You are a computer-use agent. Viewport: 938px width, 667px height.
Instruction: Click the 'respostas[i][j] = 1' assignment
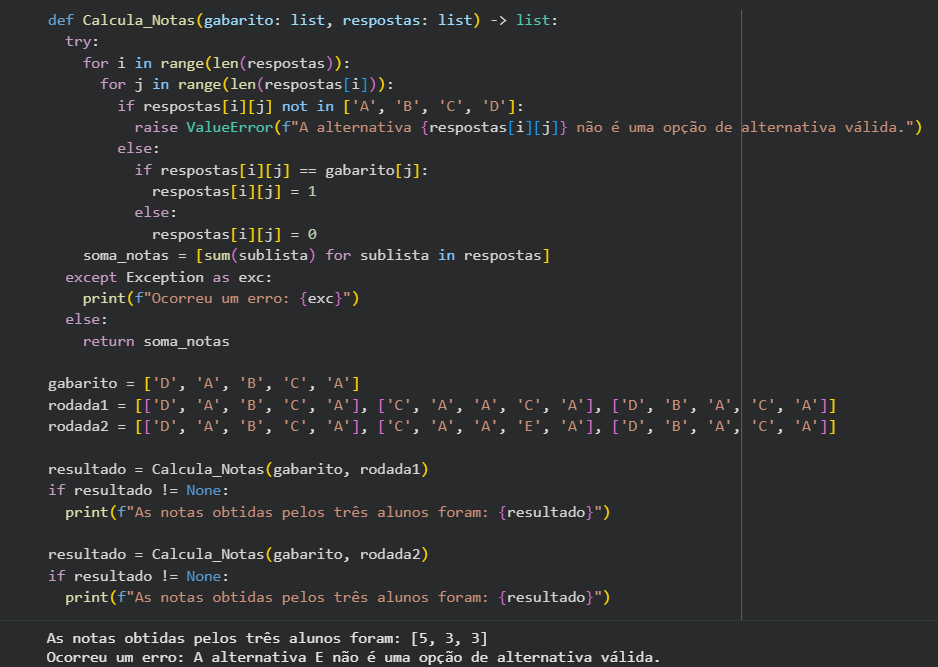pyautogui.click(x=234, y=191)
